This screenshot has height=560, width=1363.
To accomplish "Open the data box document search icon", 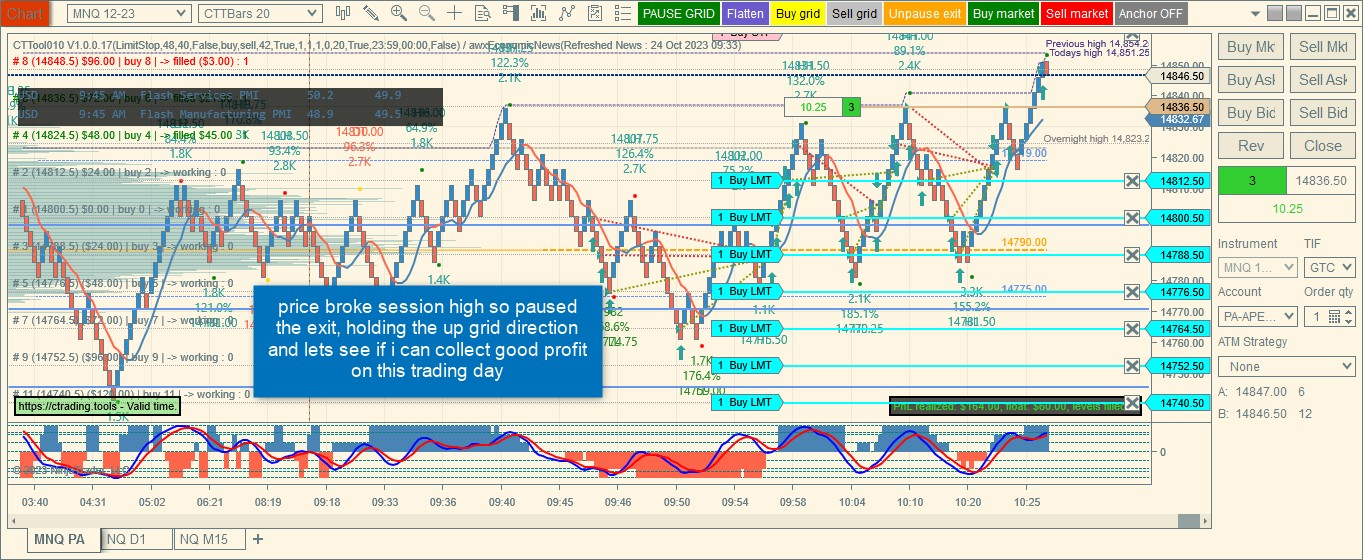I will point(483,13).
